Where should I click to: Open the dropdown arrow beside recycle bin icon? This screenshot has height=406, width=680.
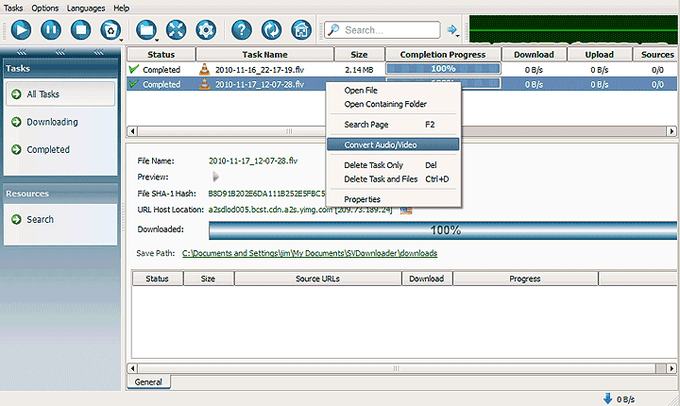pos(121,40)
